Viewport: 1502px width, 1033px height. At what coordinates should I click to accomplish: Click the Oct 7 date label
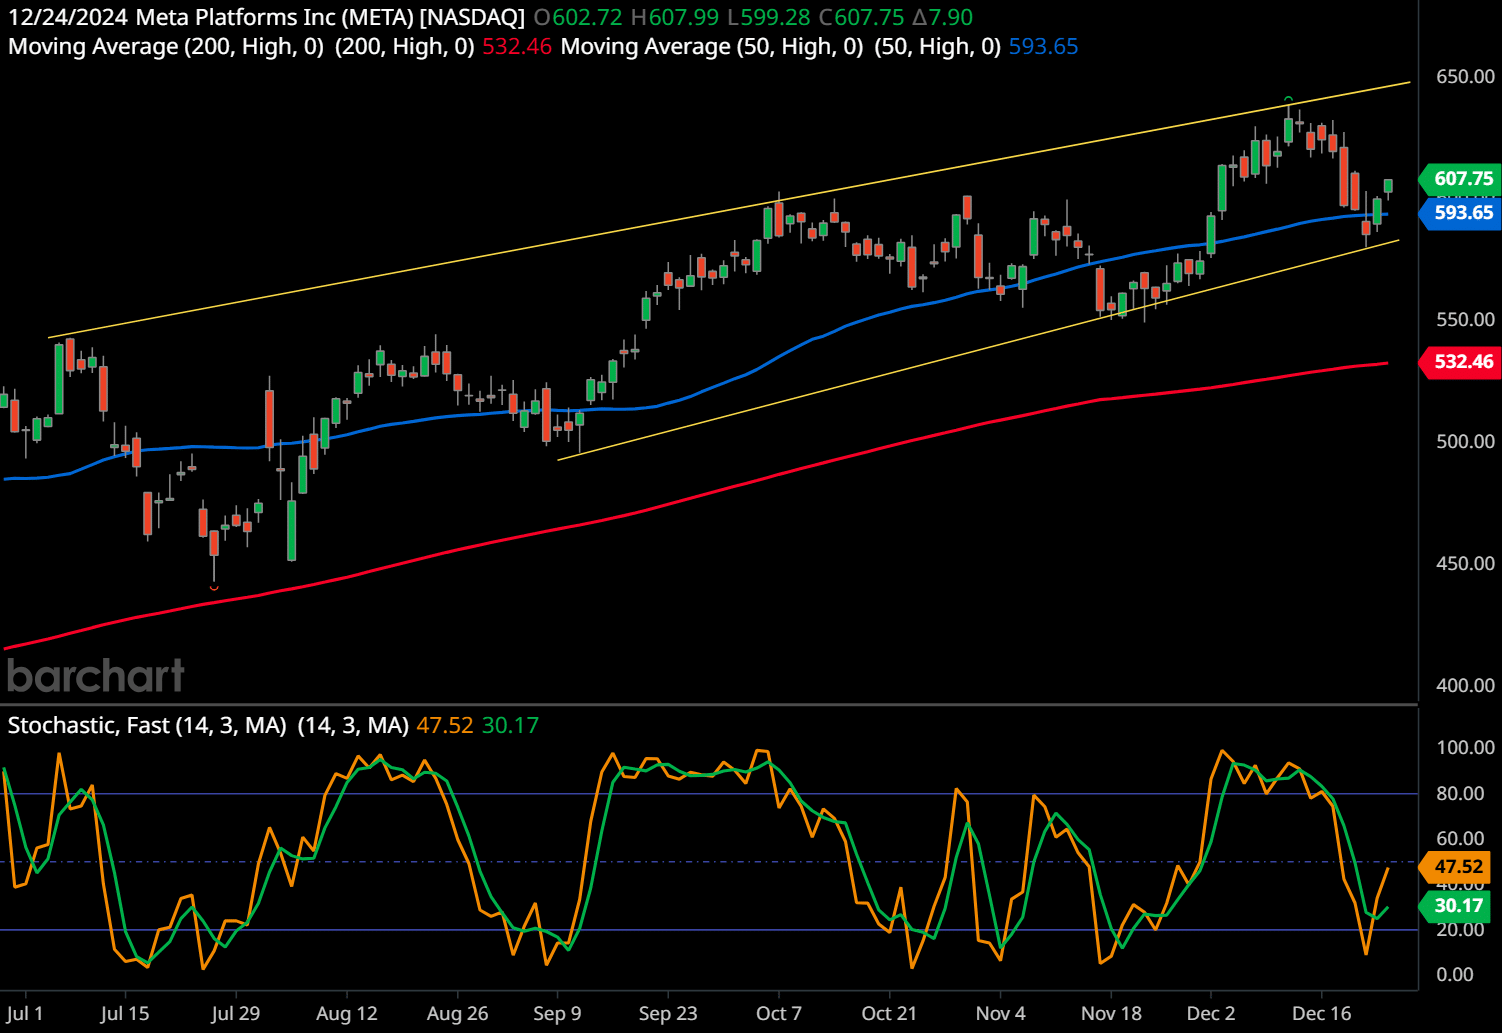point(779,1014)
